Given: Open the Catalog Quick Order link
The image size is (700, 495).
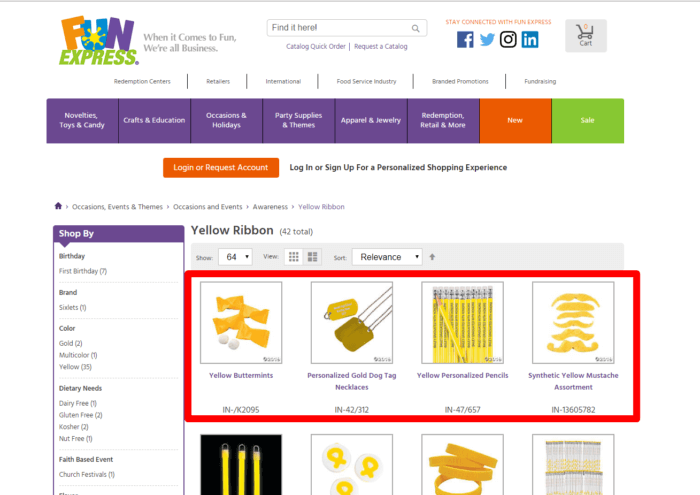Looking at the screenshot, I should [316, 46].
